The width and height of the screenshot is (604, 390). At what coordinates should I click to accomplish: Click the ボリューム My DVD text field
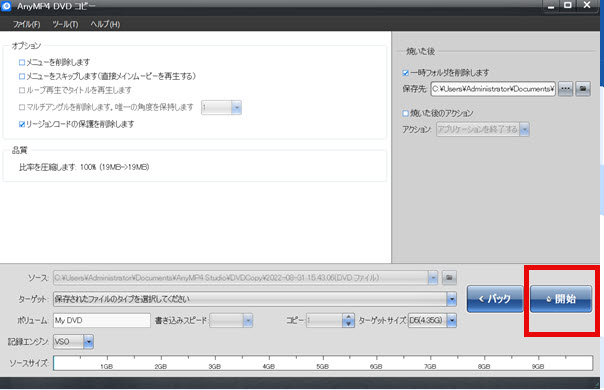pos(102,320)
